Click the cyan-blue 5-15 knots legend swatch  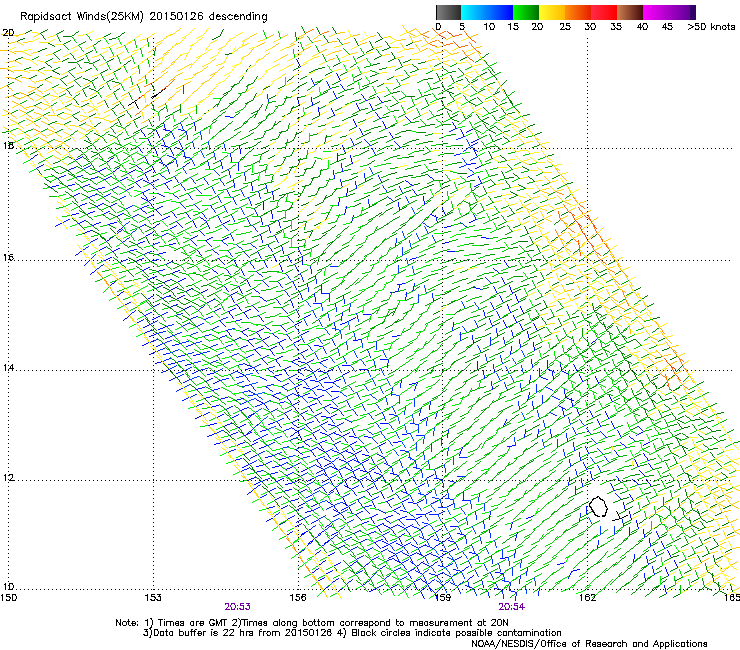tap(487, 12)
